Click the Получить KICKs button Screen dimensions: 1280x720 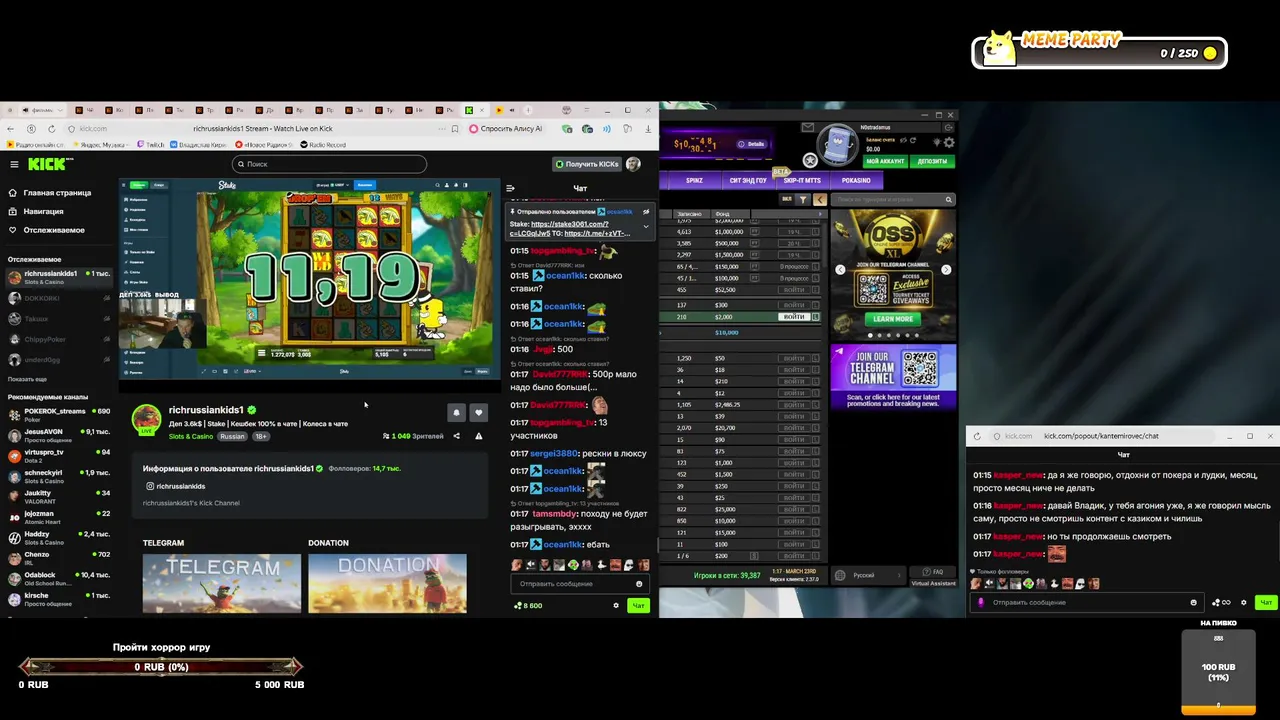click(x=586, y=164)
